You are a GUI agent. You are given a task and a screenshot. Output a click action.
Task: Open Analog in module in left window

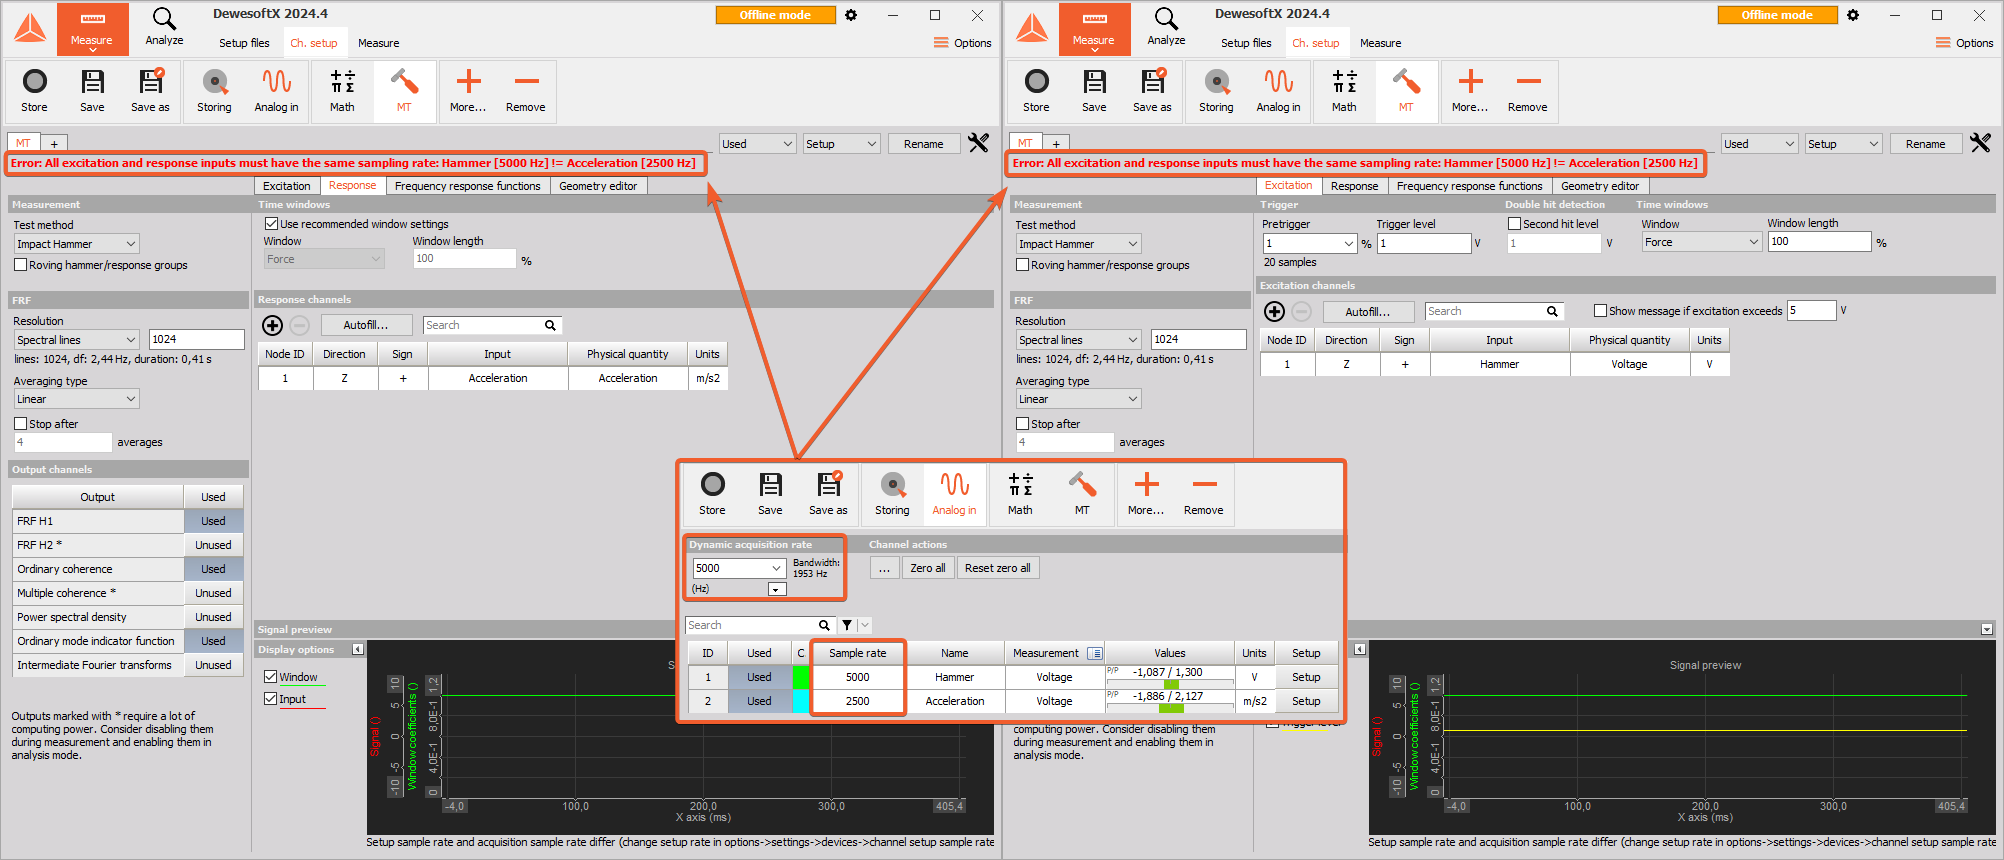(x=276, y=91)
